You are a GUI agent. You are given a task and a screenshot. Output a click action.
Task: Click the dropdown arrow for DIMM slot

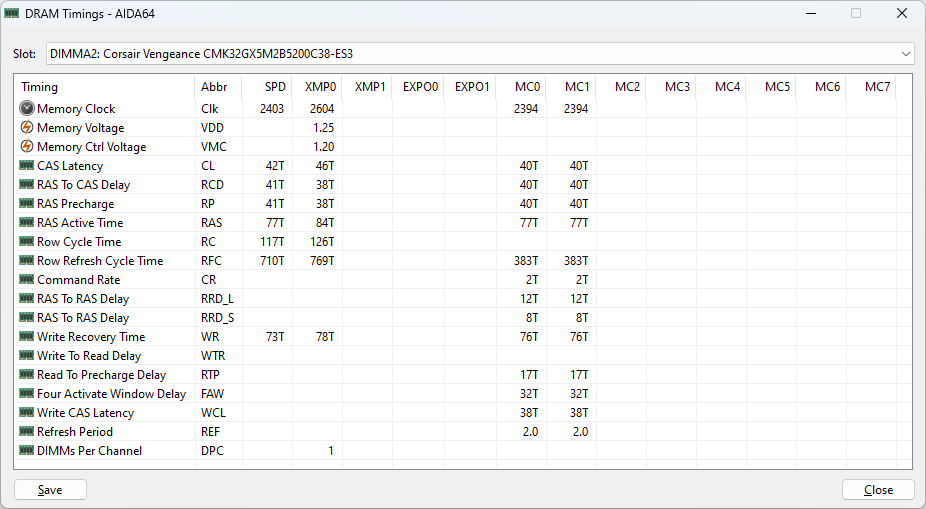click(905, 53)
